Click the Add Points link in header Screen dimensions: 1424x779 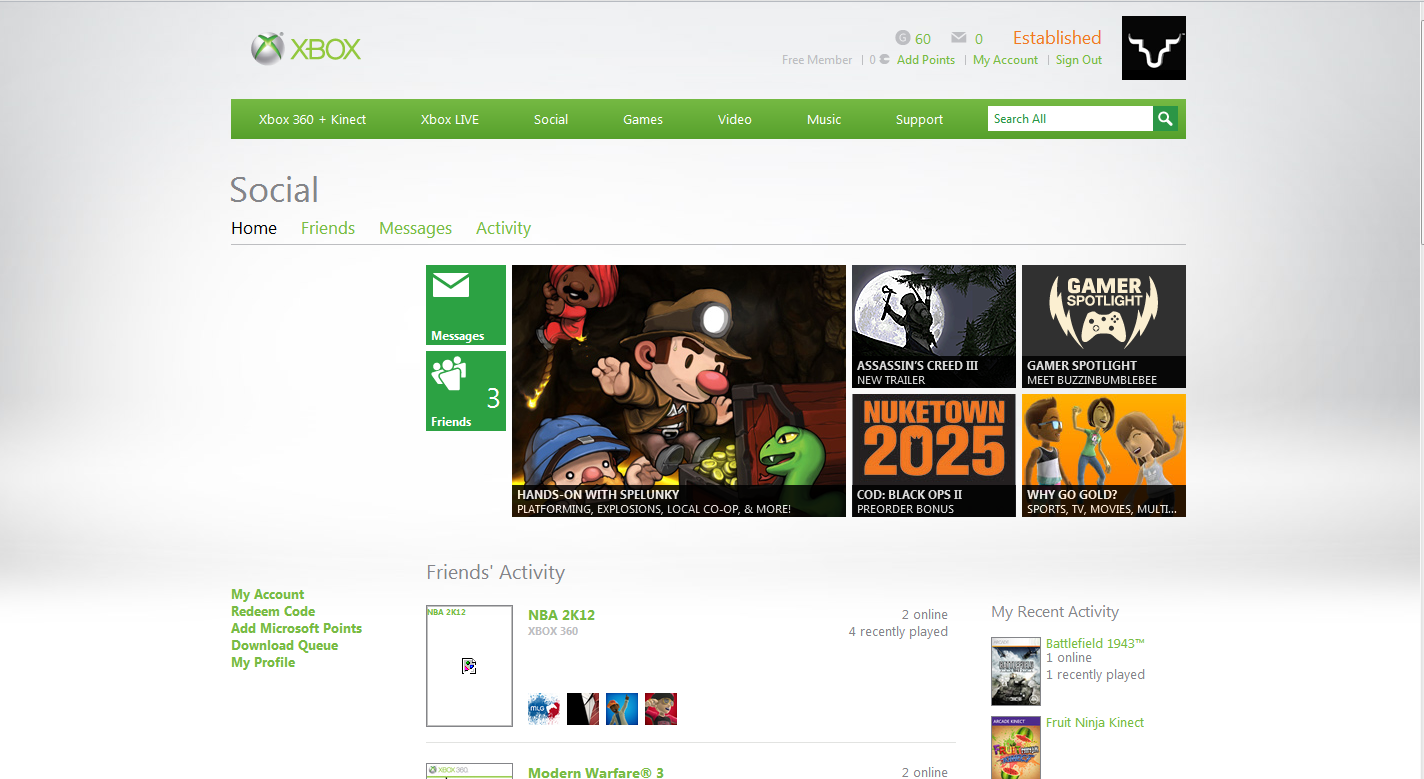926,60
